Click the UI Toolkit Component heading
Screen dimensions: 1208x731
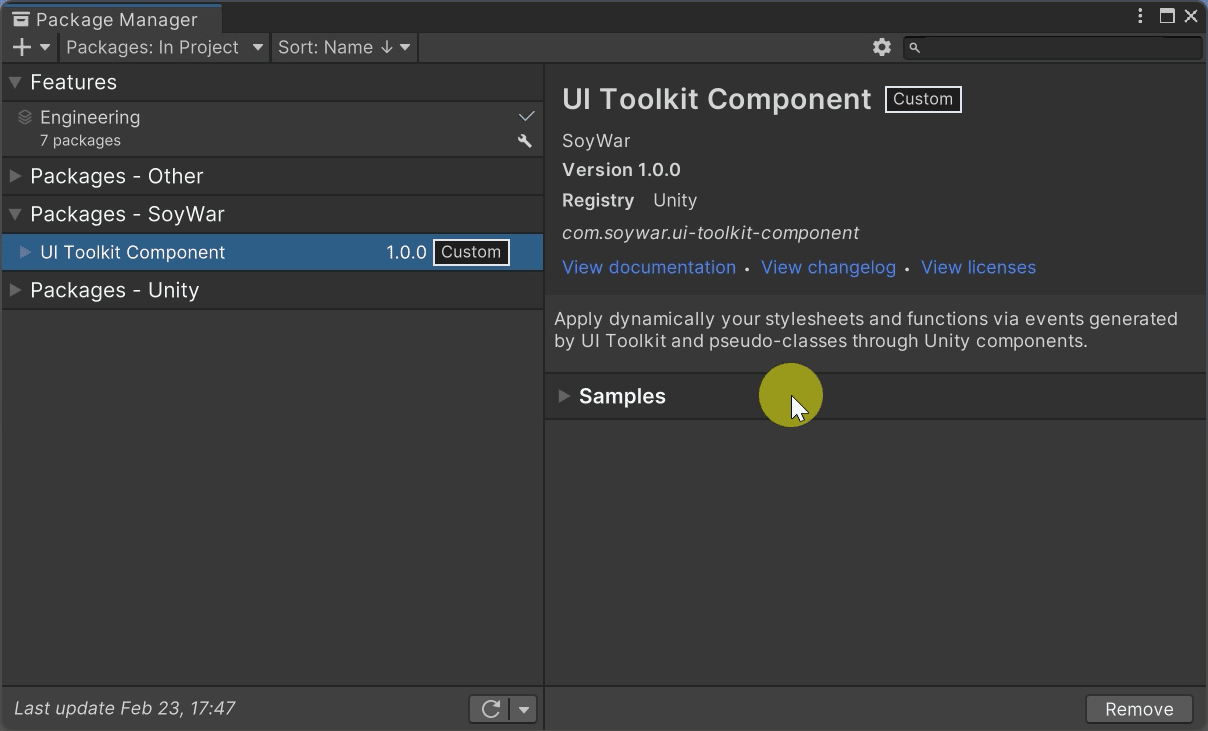[x=717, y=99]
